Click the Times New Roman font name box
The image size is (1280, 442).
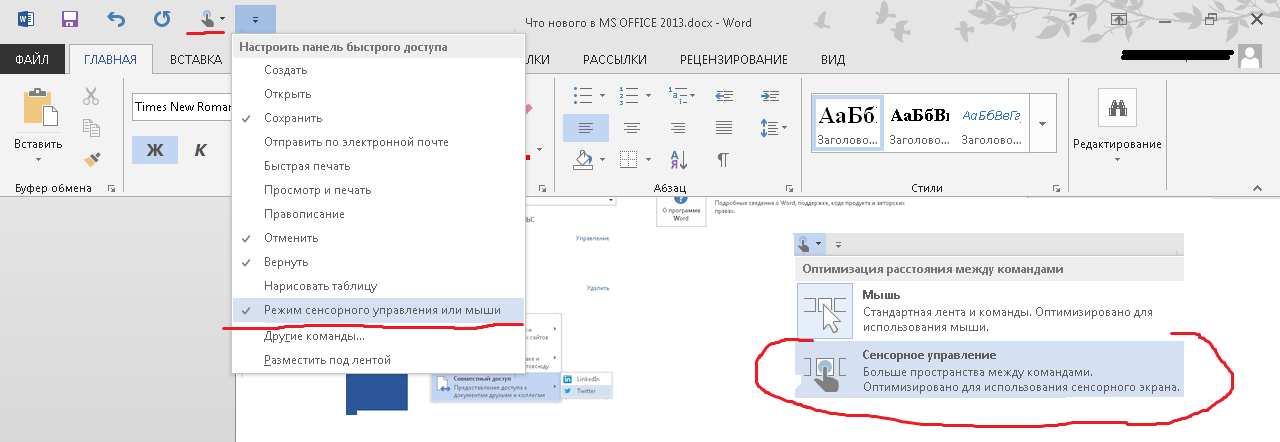[181, 106]
